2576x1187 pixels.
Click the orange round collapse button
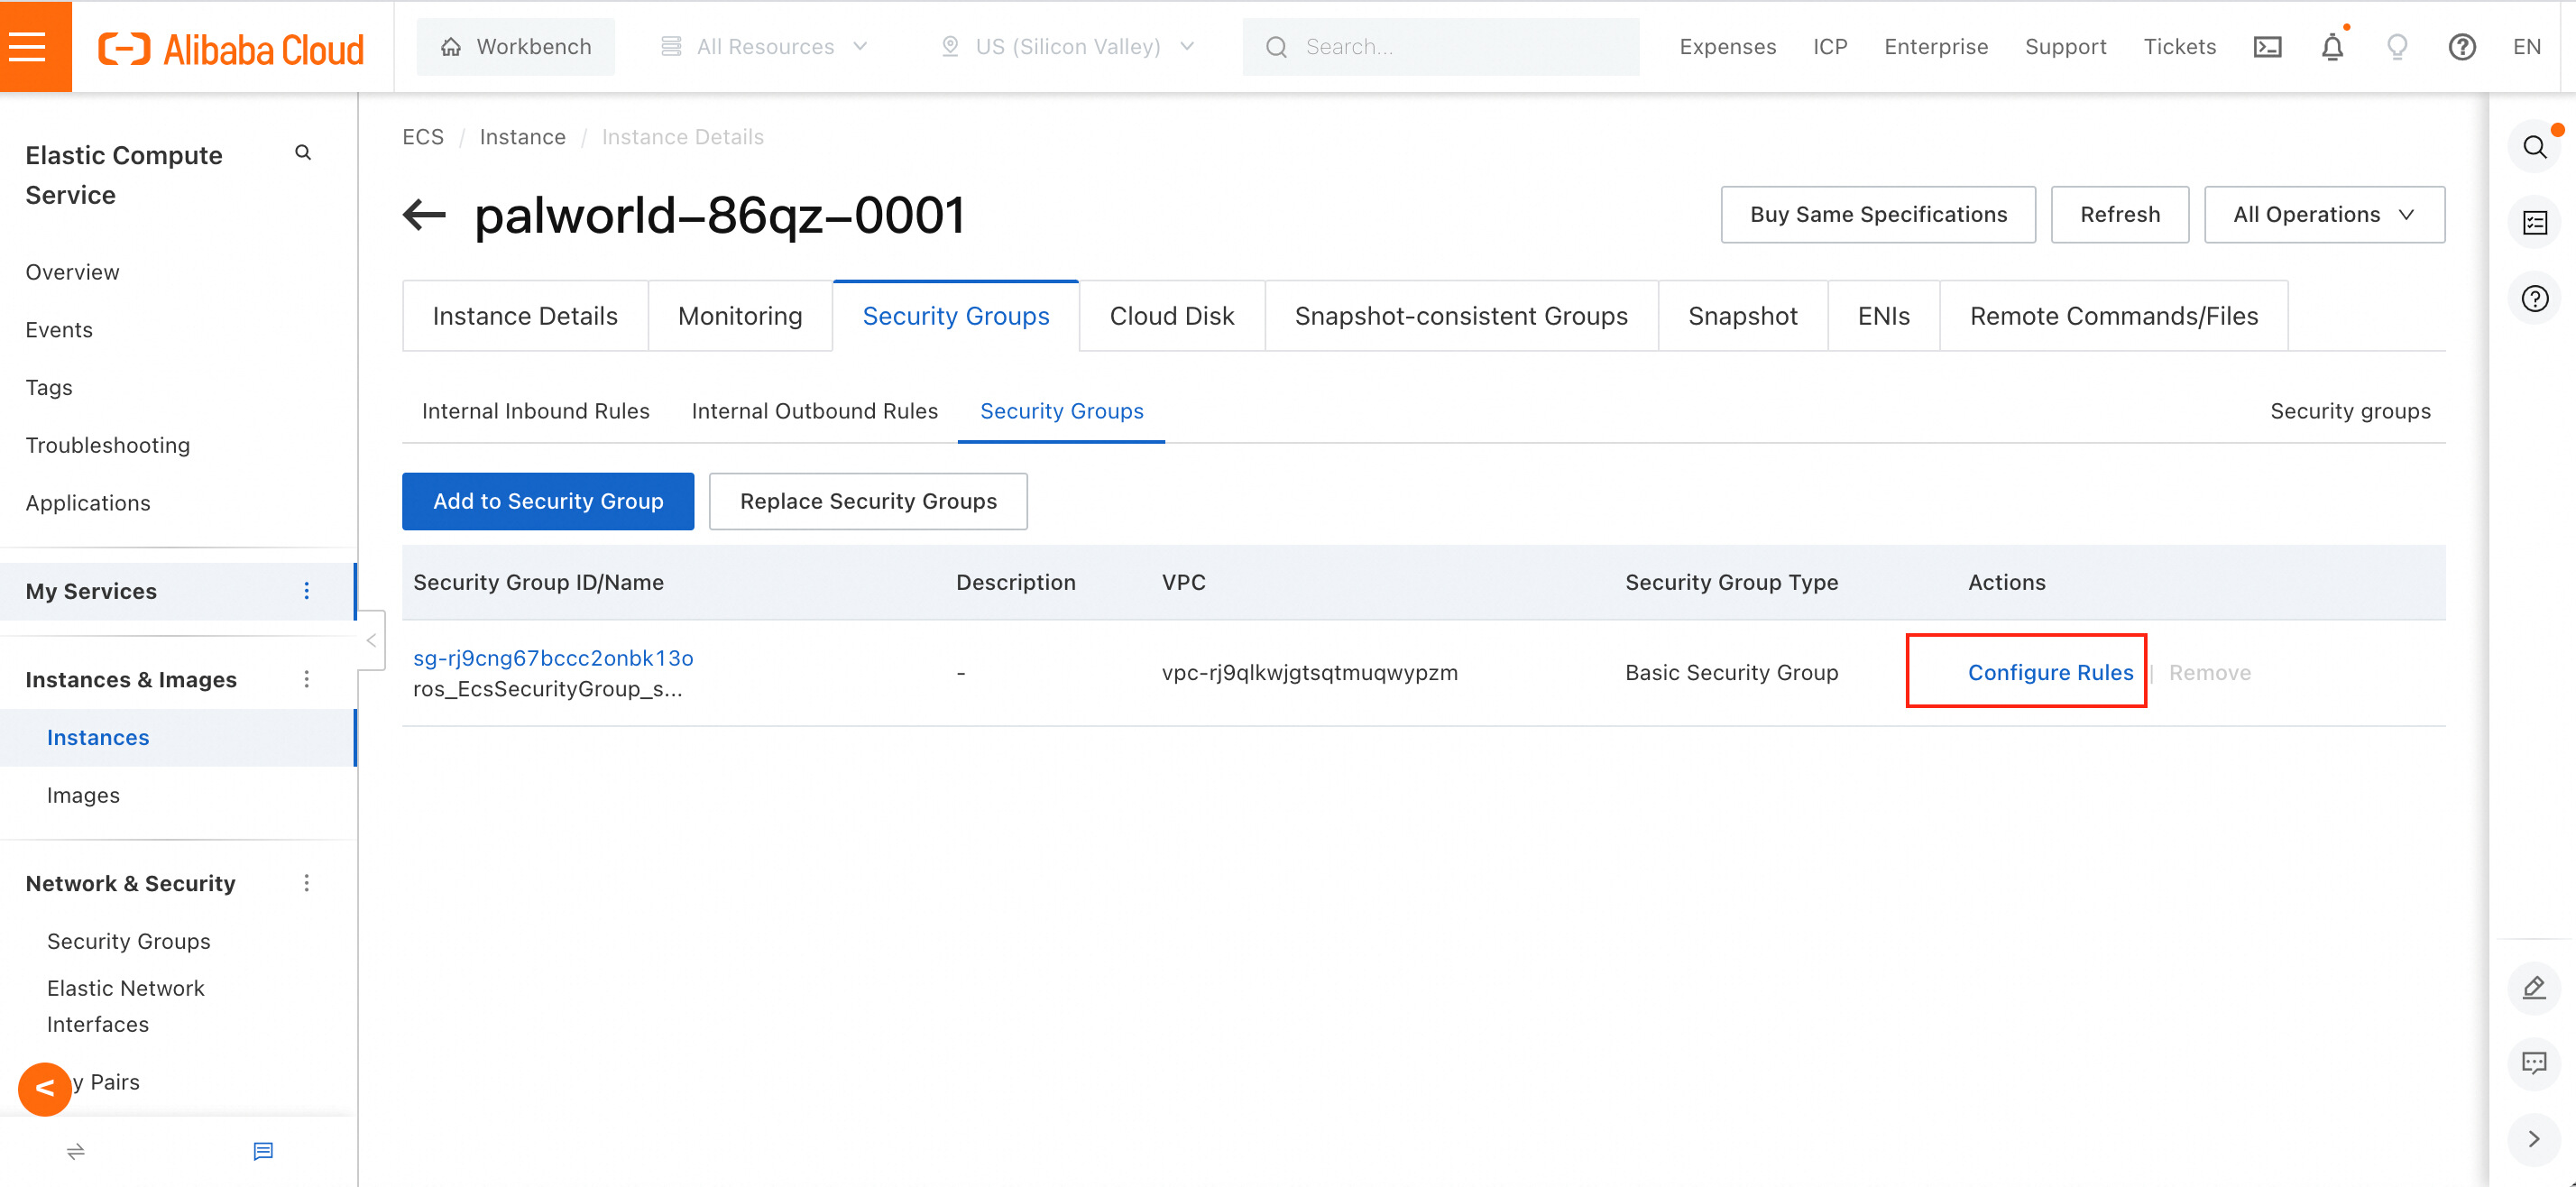pyautogui.click(x=45, y=1089)
